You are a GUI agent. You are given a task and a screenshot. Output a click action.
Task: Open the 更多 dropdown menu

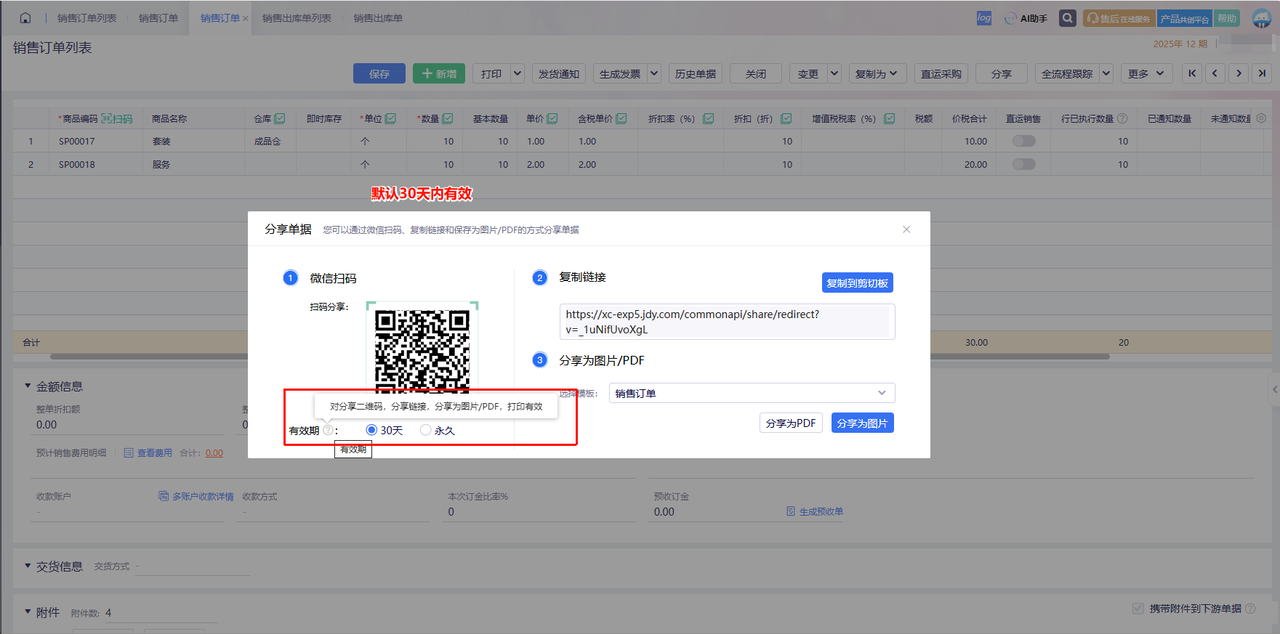[x=1146, y=73]
